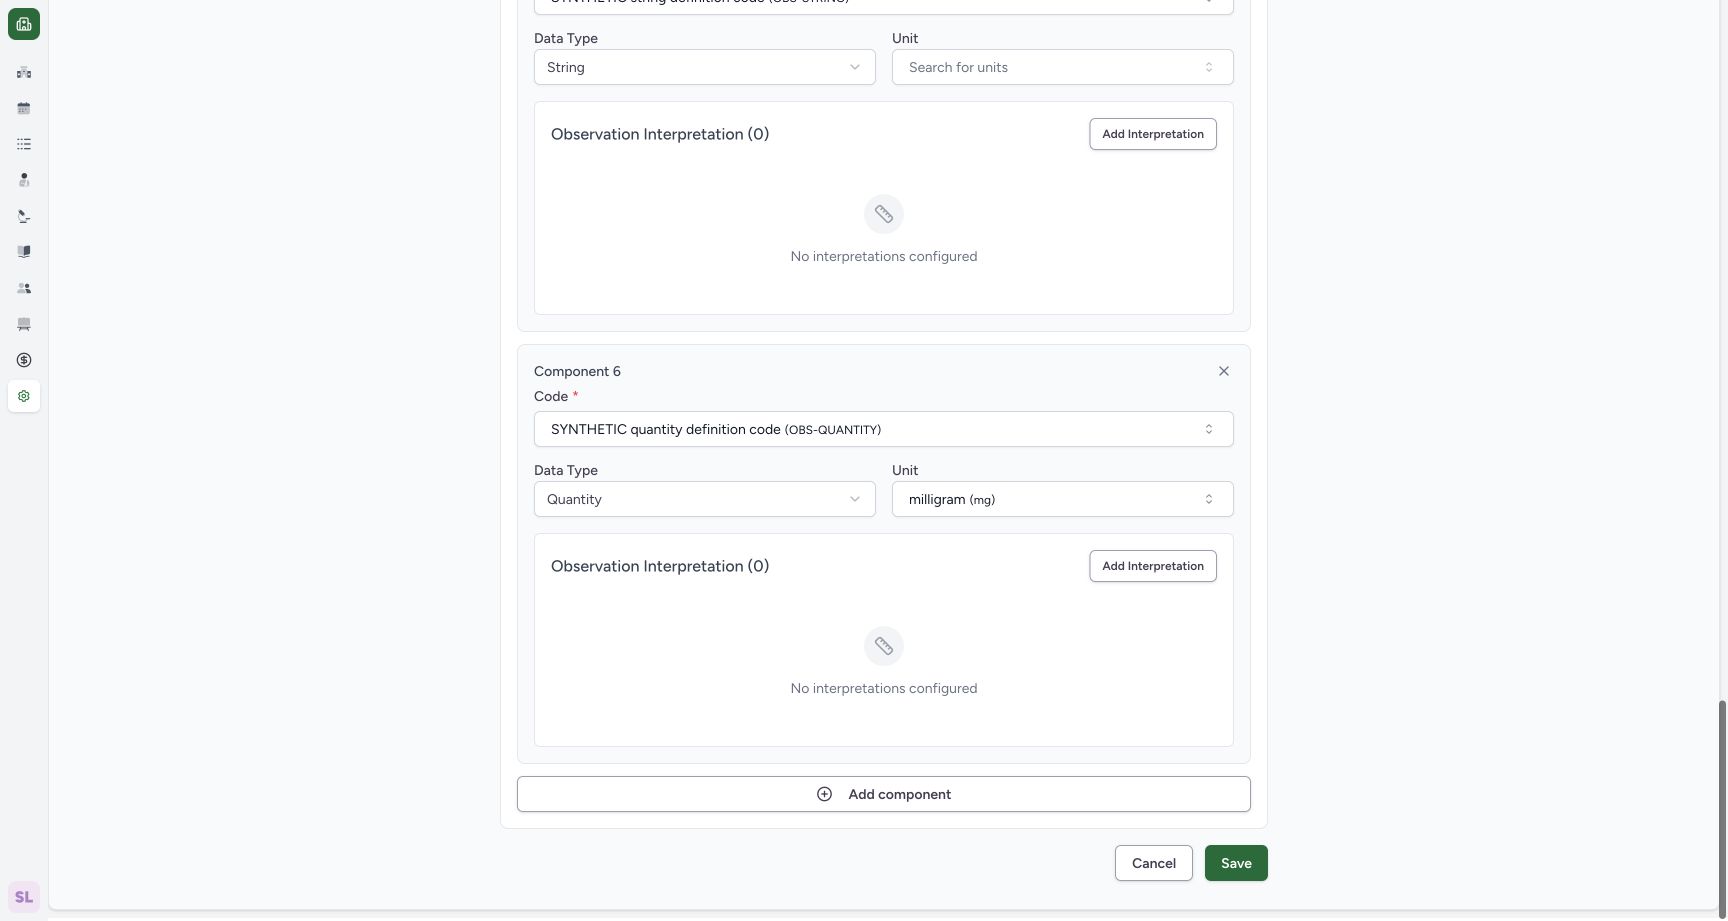Expand the milligram (mg) unit selector
Viewport: 1728px width, 921px height.
[x=1063, y=499]
